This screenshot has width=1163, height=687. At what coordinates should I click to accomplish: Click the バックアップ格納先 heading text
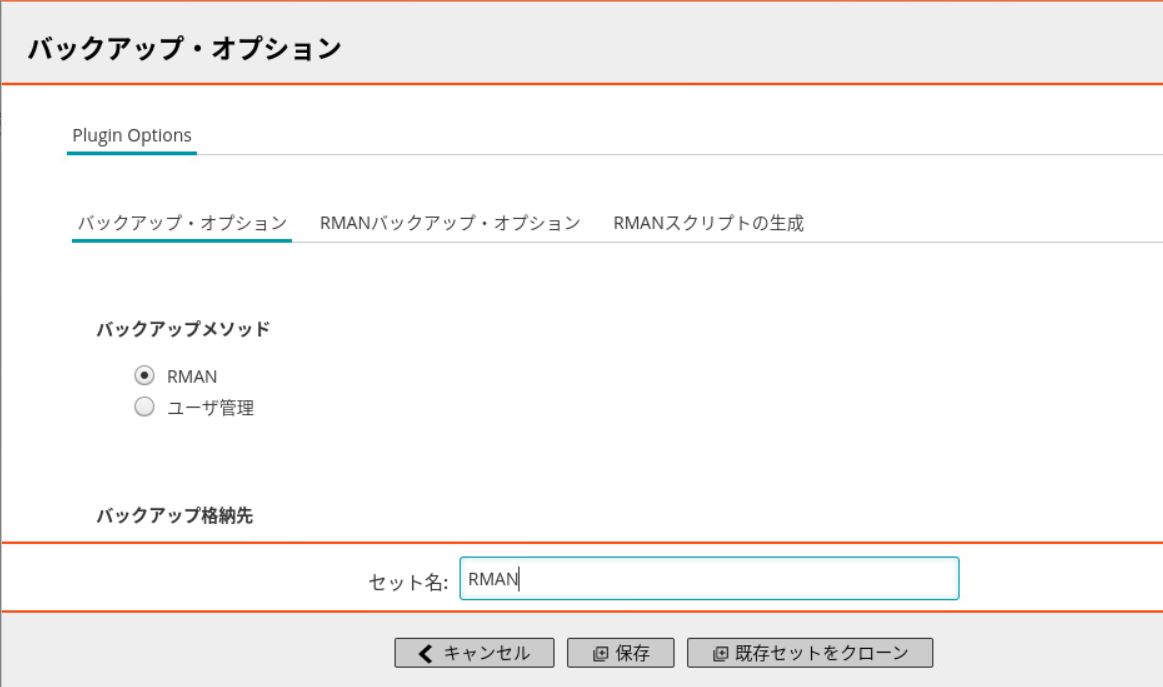click(x=174, y=515)
